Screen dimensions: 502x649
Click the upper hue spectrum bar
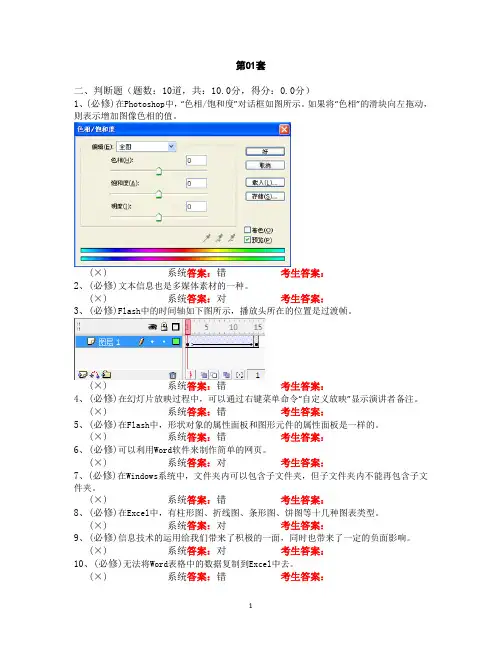coord(183,250)
